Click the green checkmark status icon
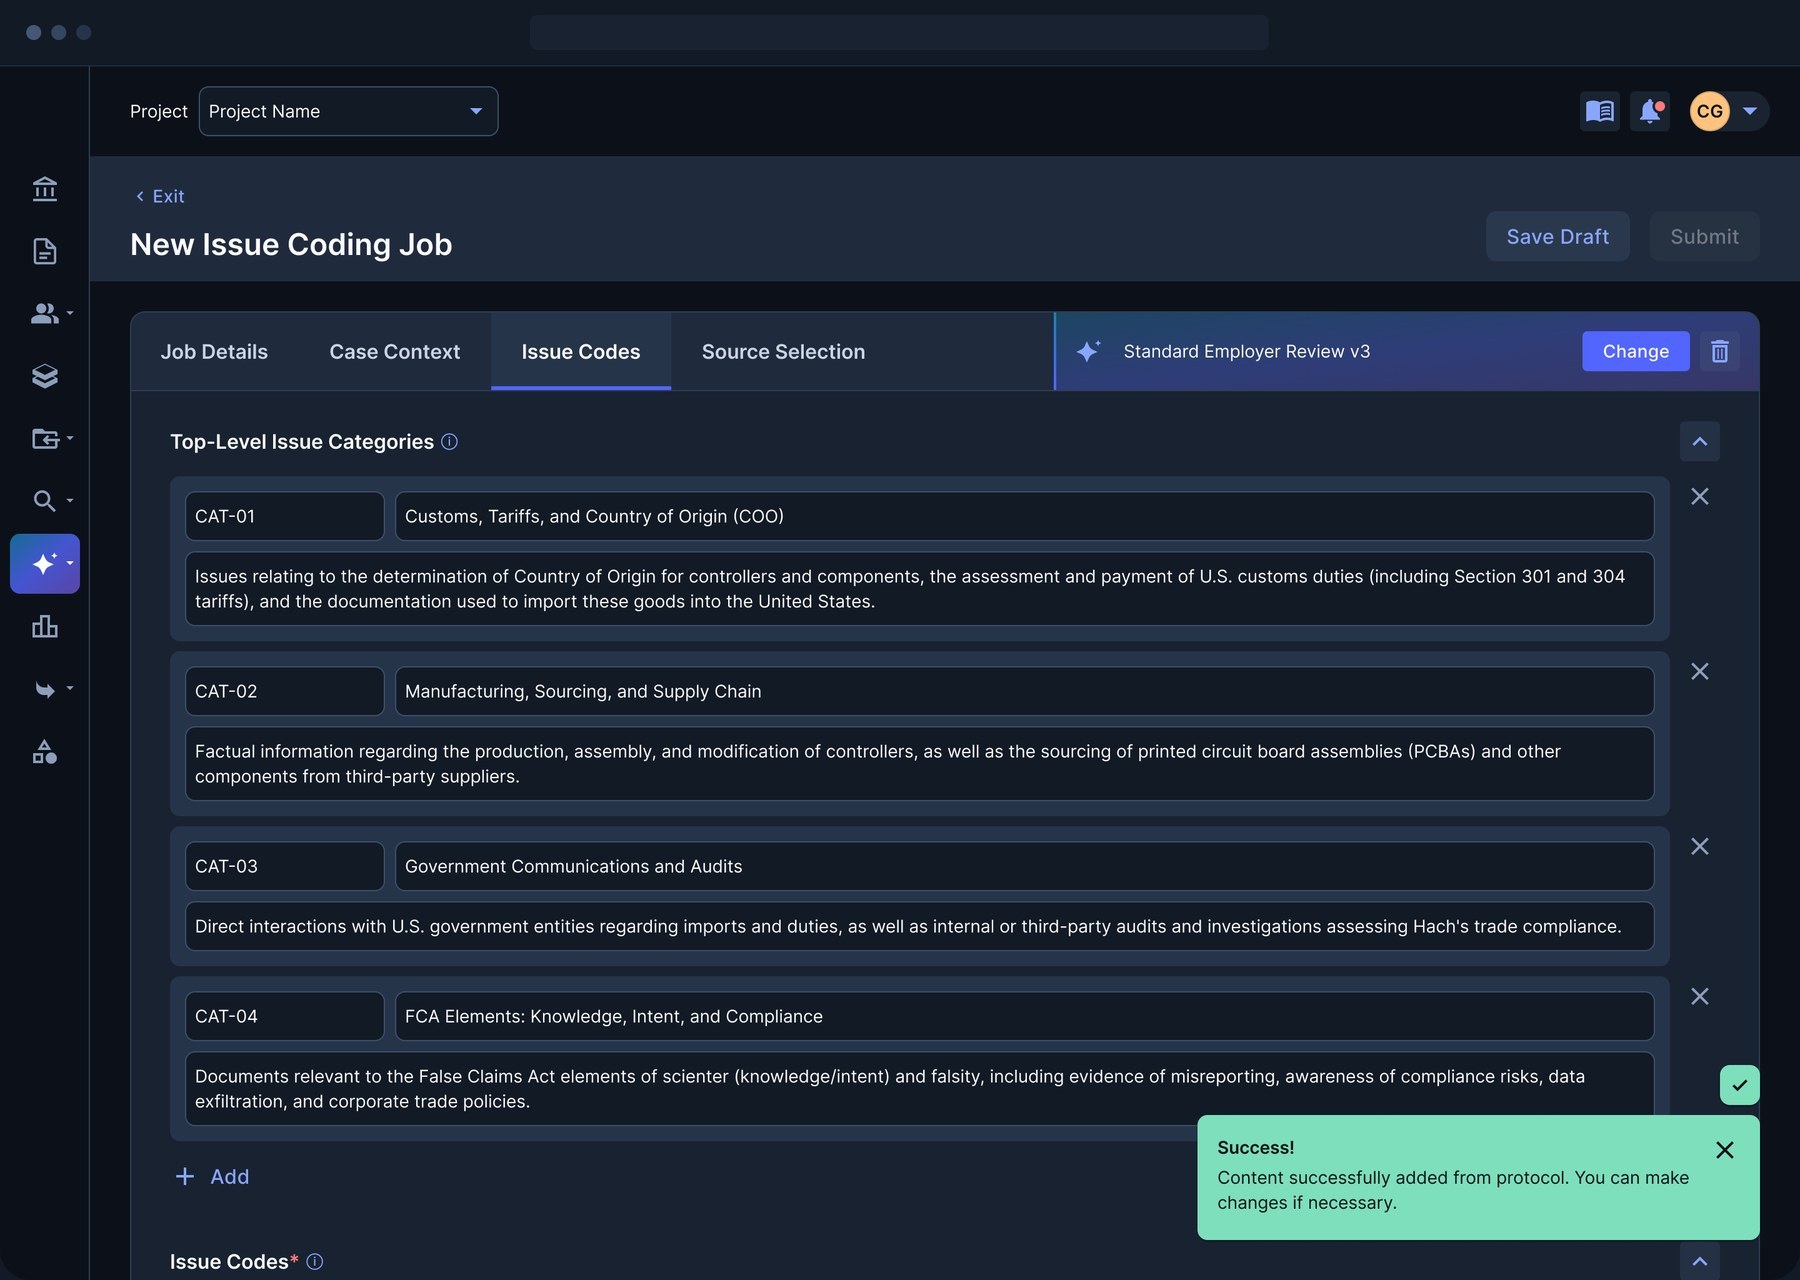The image size is (1800, 1280). (x=1740, y=1085)
